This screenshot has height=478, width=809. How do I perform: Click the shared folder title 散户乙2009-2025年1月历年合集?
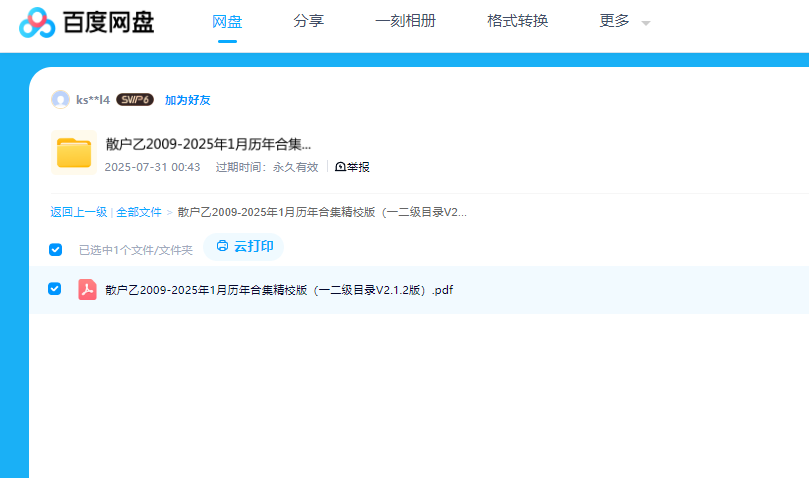coord(208,144)
